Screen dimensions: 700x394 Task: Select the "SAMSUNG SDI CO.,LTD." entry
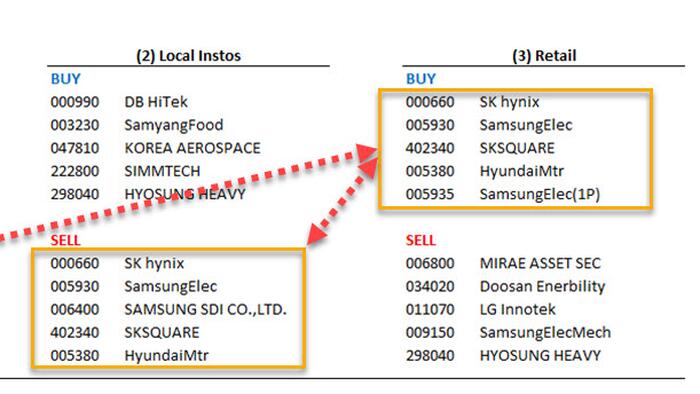(x=205, y=310)
